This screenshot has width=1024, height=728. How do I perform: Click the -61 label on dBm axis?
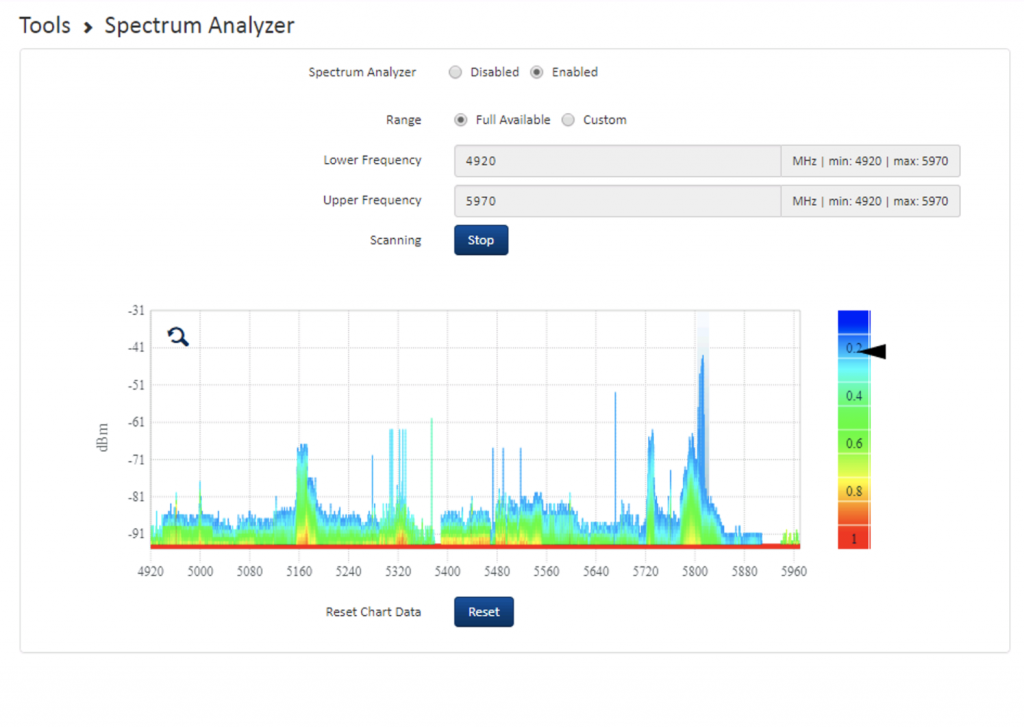136,422
